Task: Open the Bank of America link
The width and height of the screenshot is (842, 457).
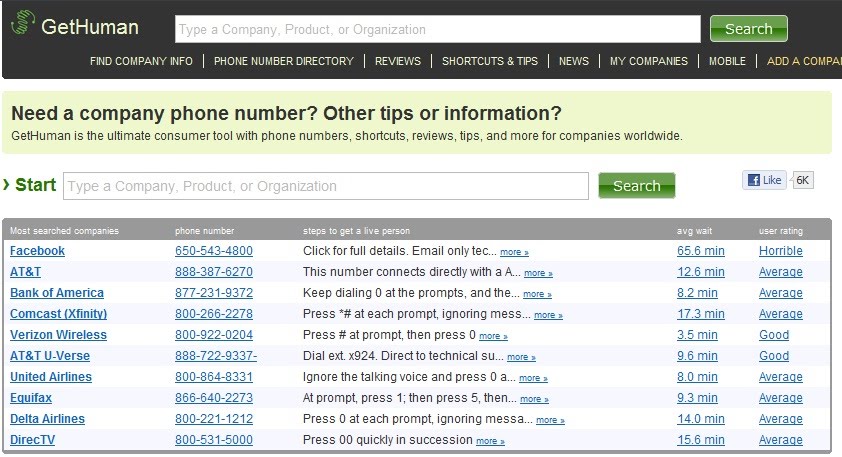Action: click(x=57, y=293)
